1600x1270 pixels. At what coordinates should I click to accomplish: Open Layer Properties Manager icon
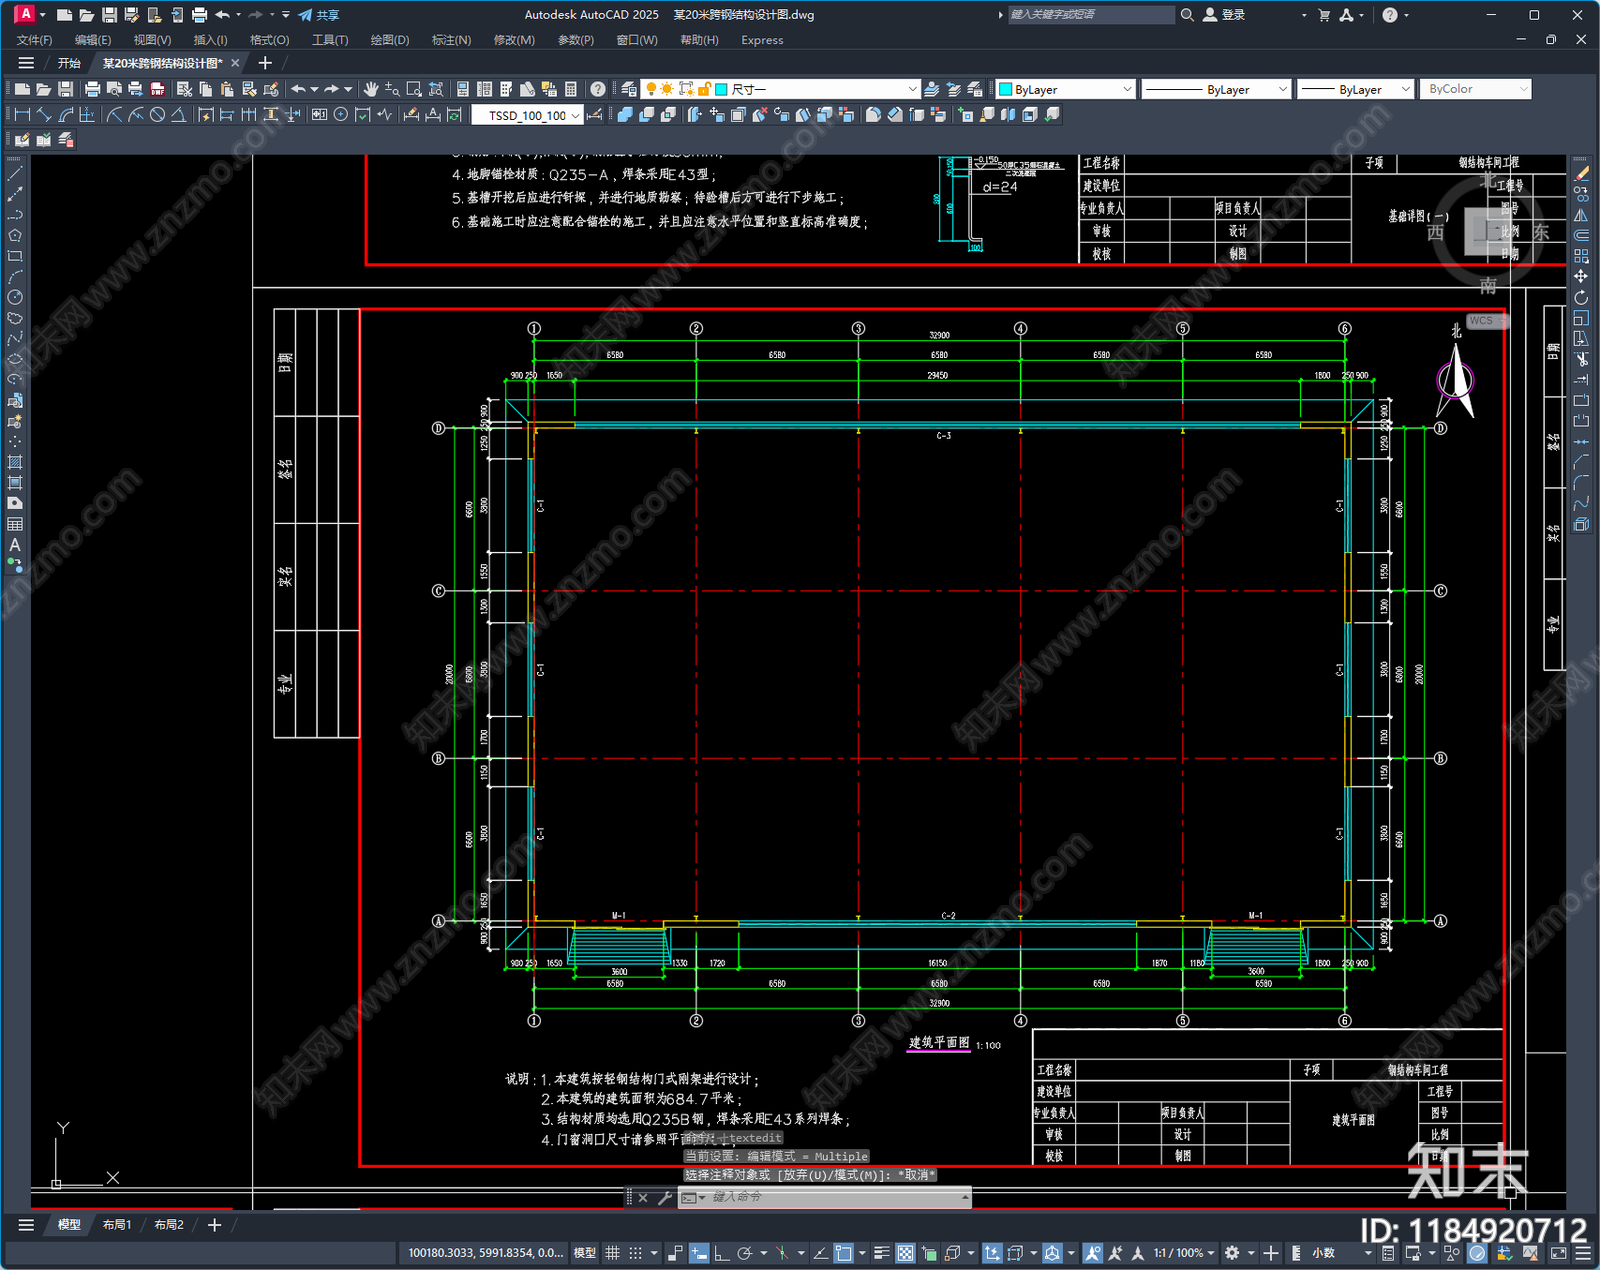pyautogui.click(x=629, y=89)
